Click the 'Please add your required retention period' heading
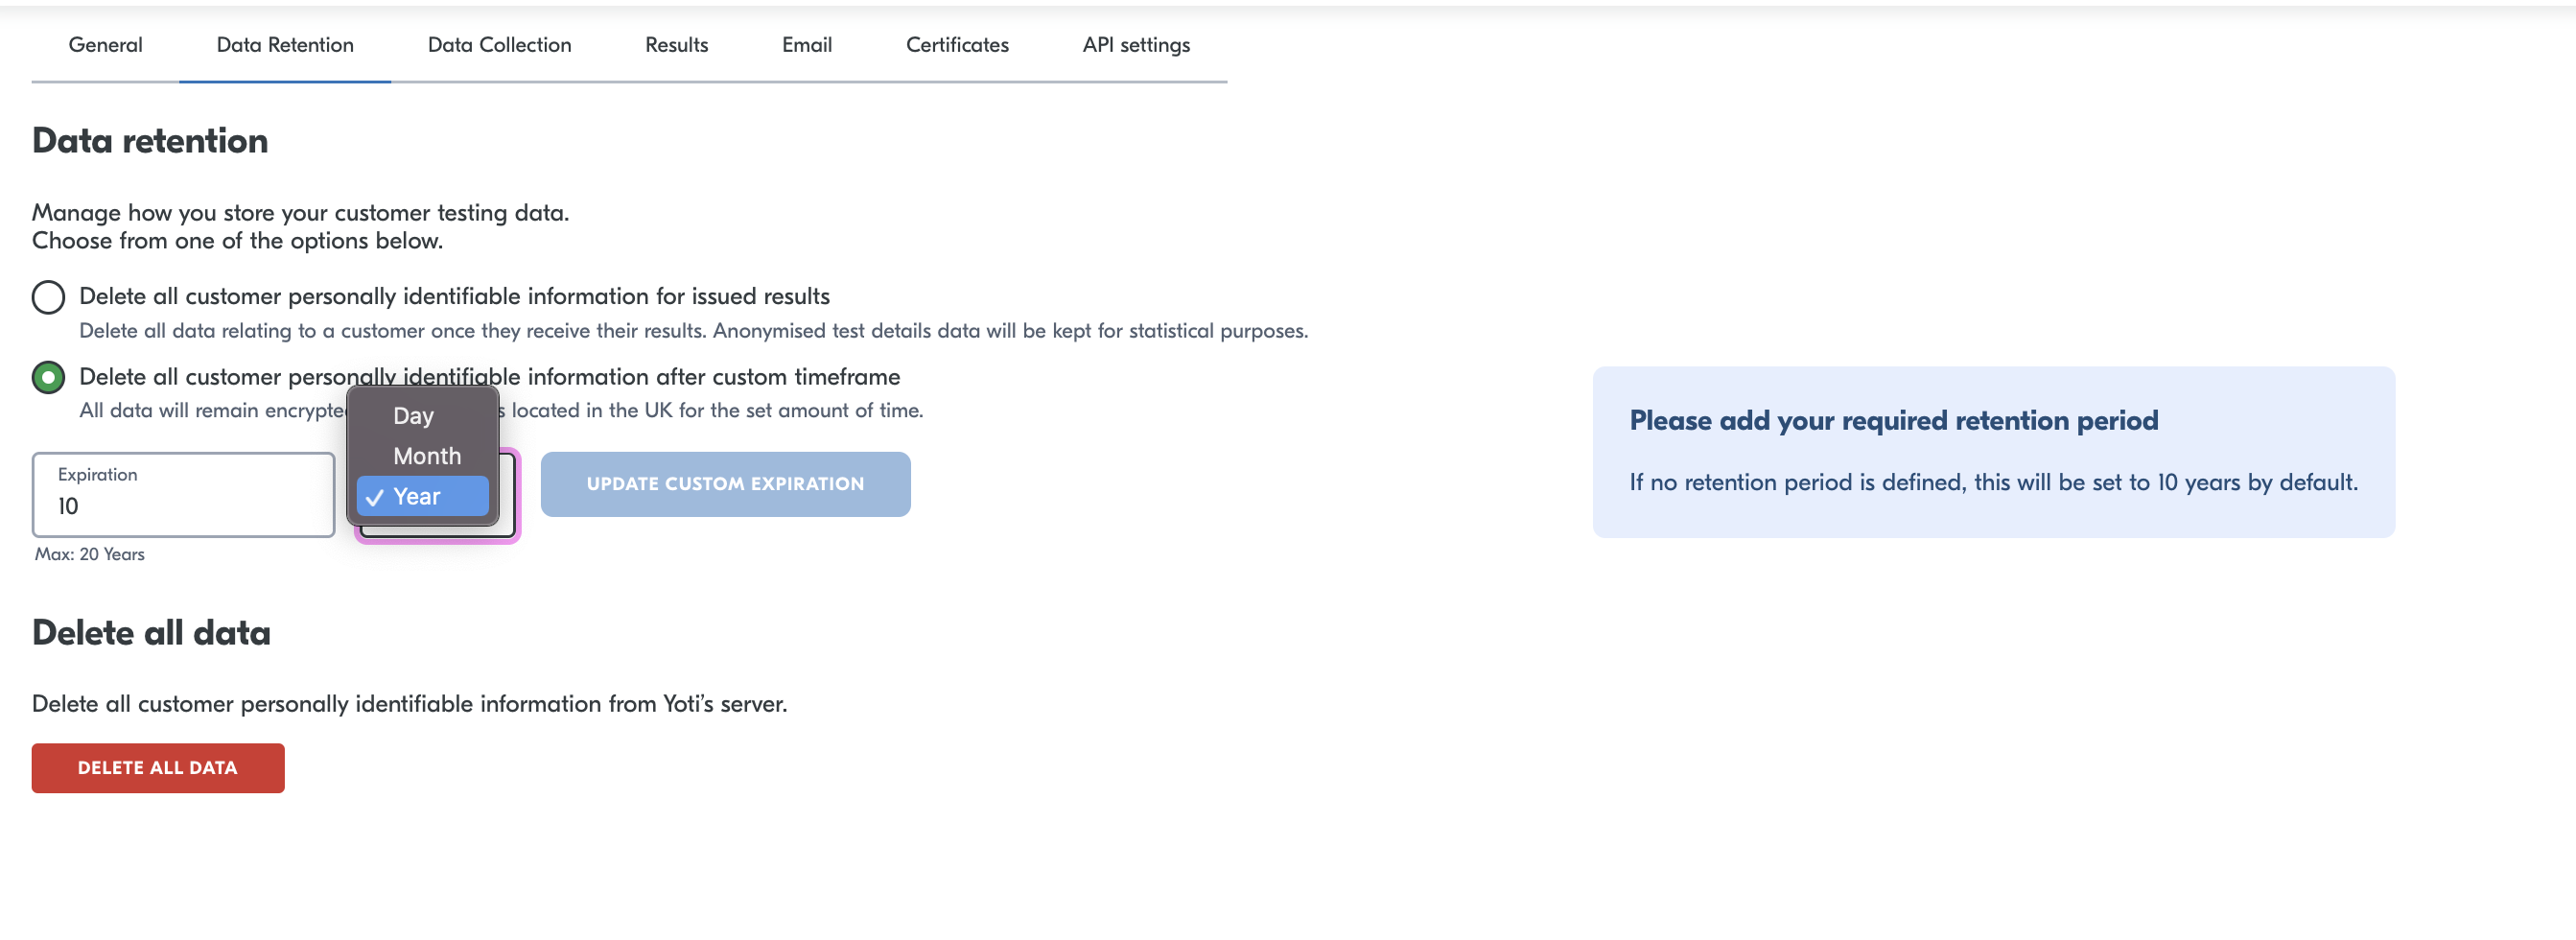The height and width of the screenshot is (940, 2576). pos(1893,421)
